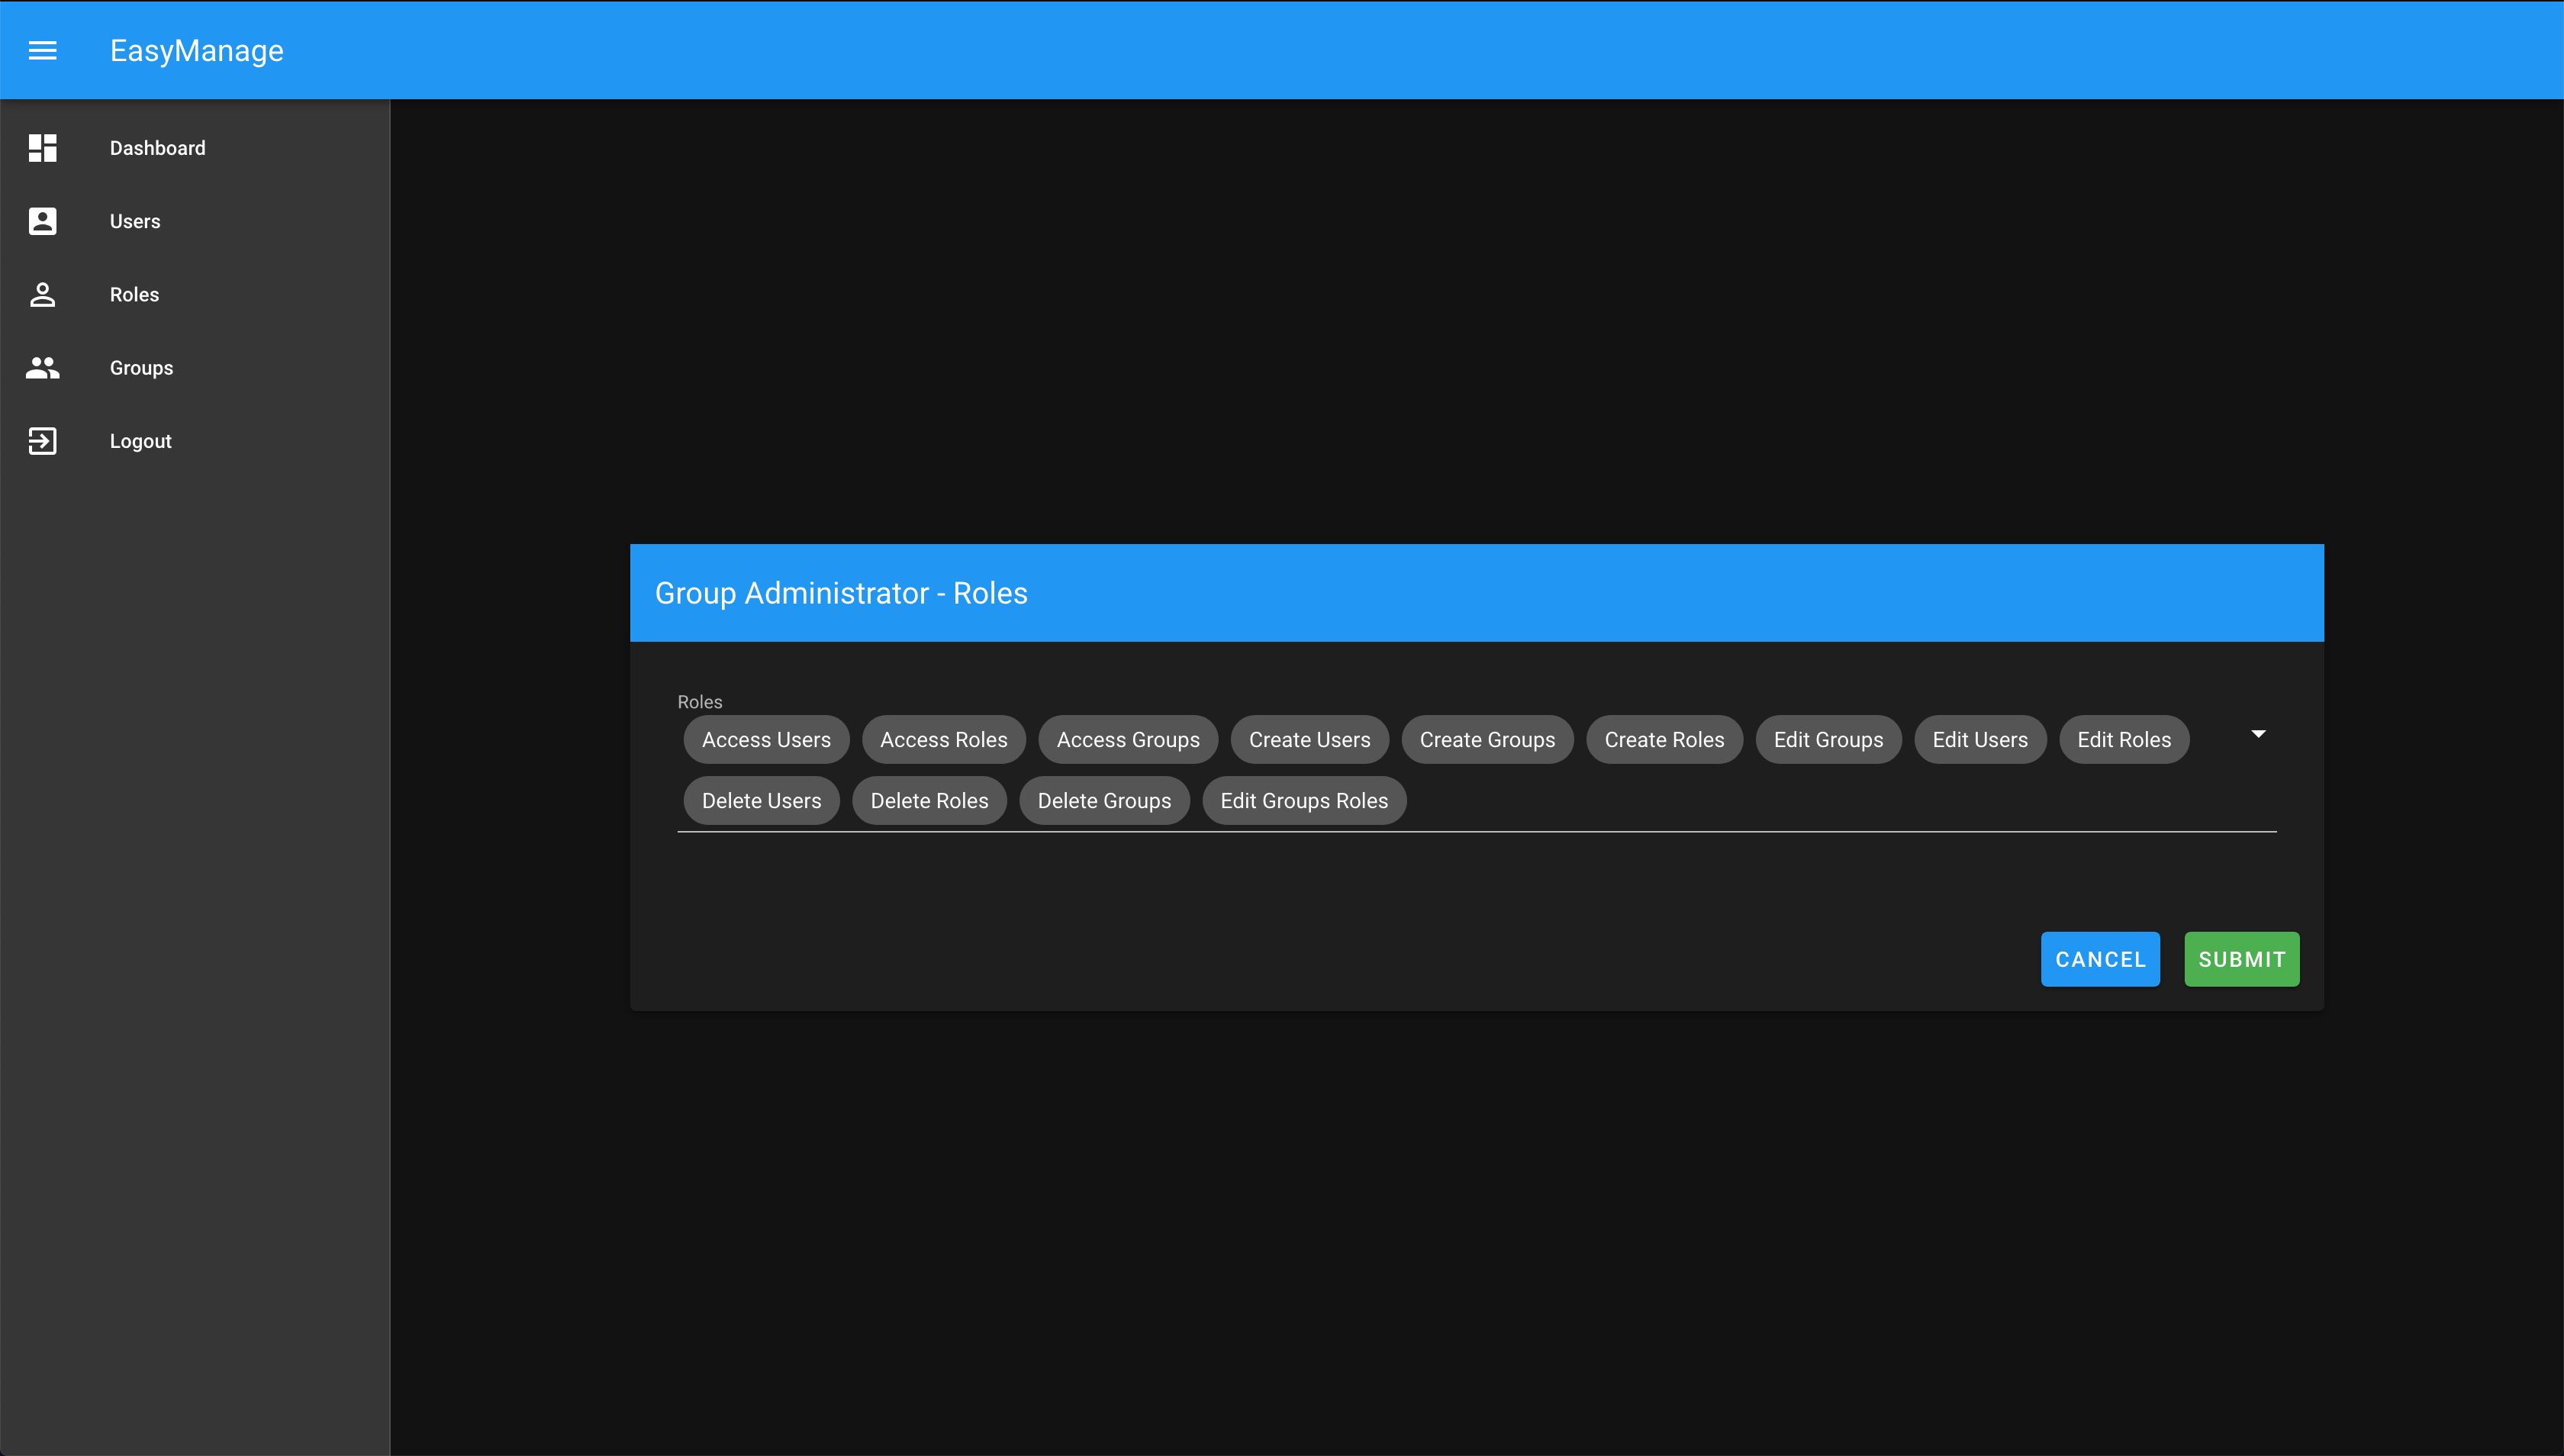Click empty area of Roles select field
Image resolution: width=2564 pixels, height=1456 pixels.
point(1800,801)
